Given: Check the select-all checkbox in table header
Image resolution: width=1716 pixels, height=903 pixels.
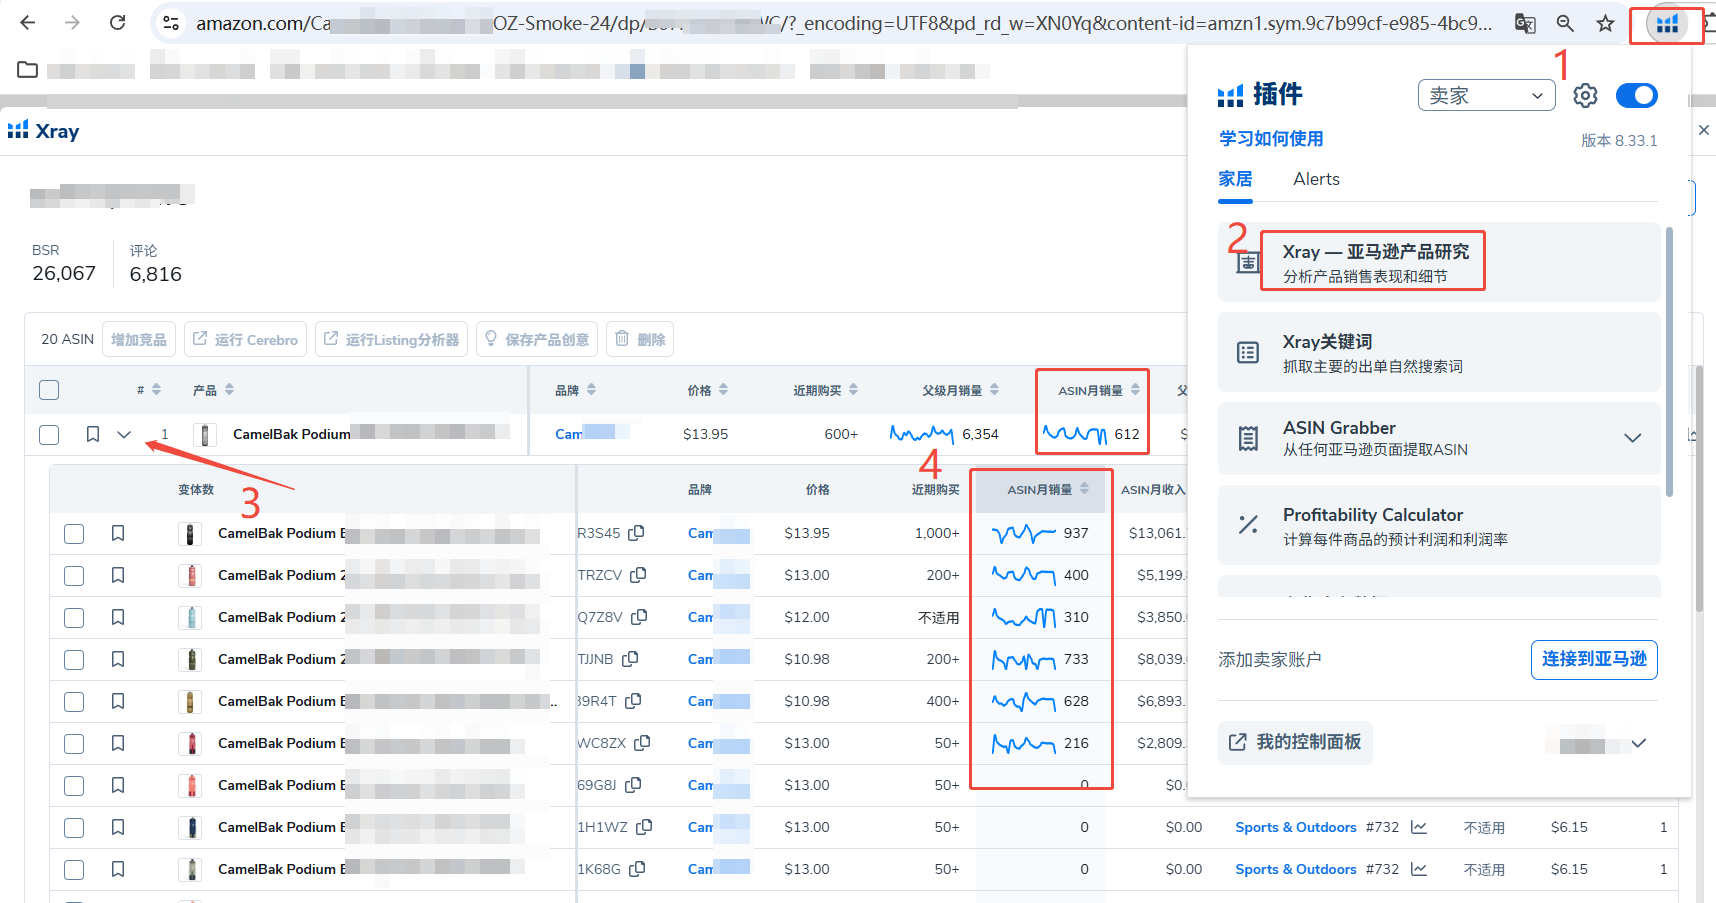Looking at the screenshot, I should point(49,390).
